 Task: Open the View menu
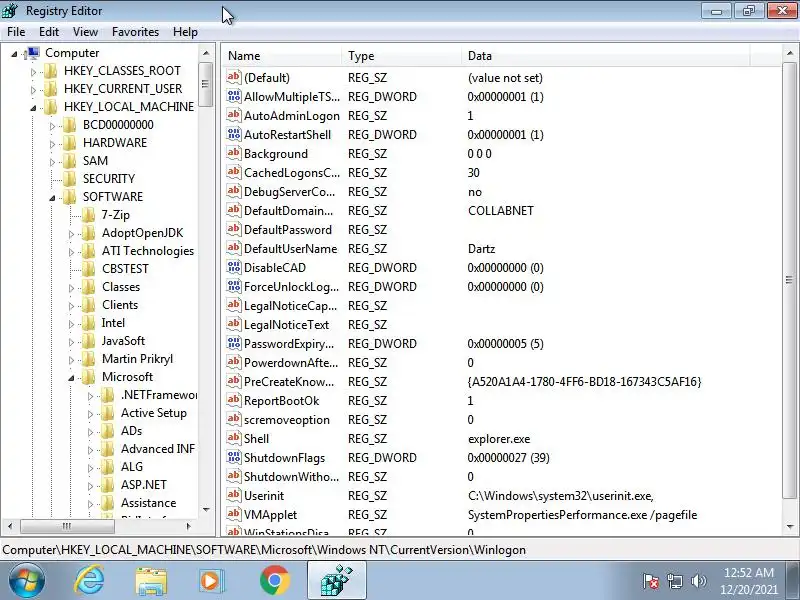[85, 32]
